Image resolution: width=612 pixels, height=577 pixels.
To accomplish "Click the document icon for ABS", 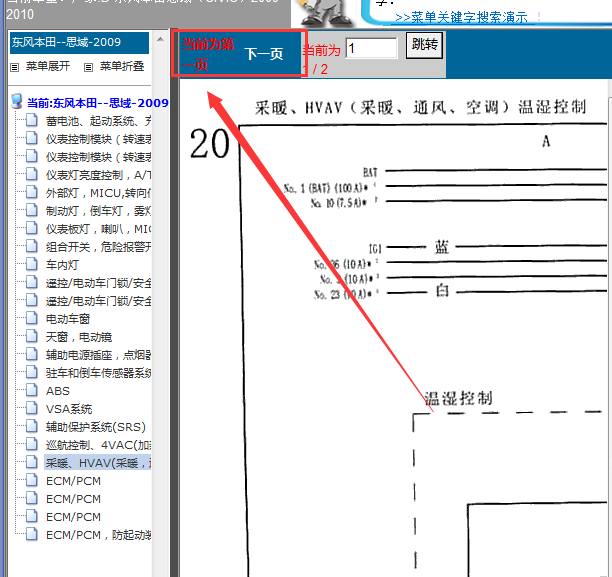I will tap(32, 390).
